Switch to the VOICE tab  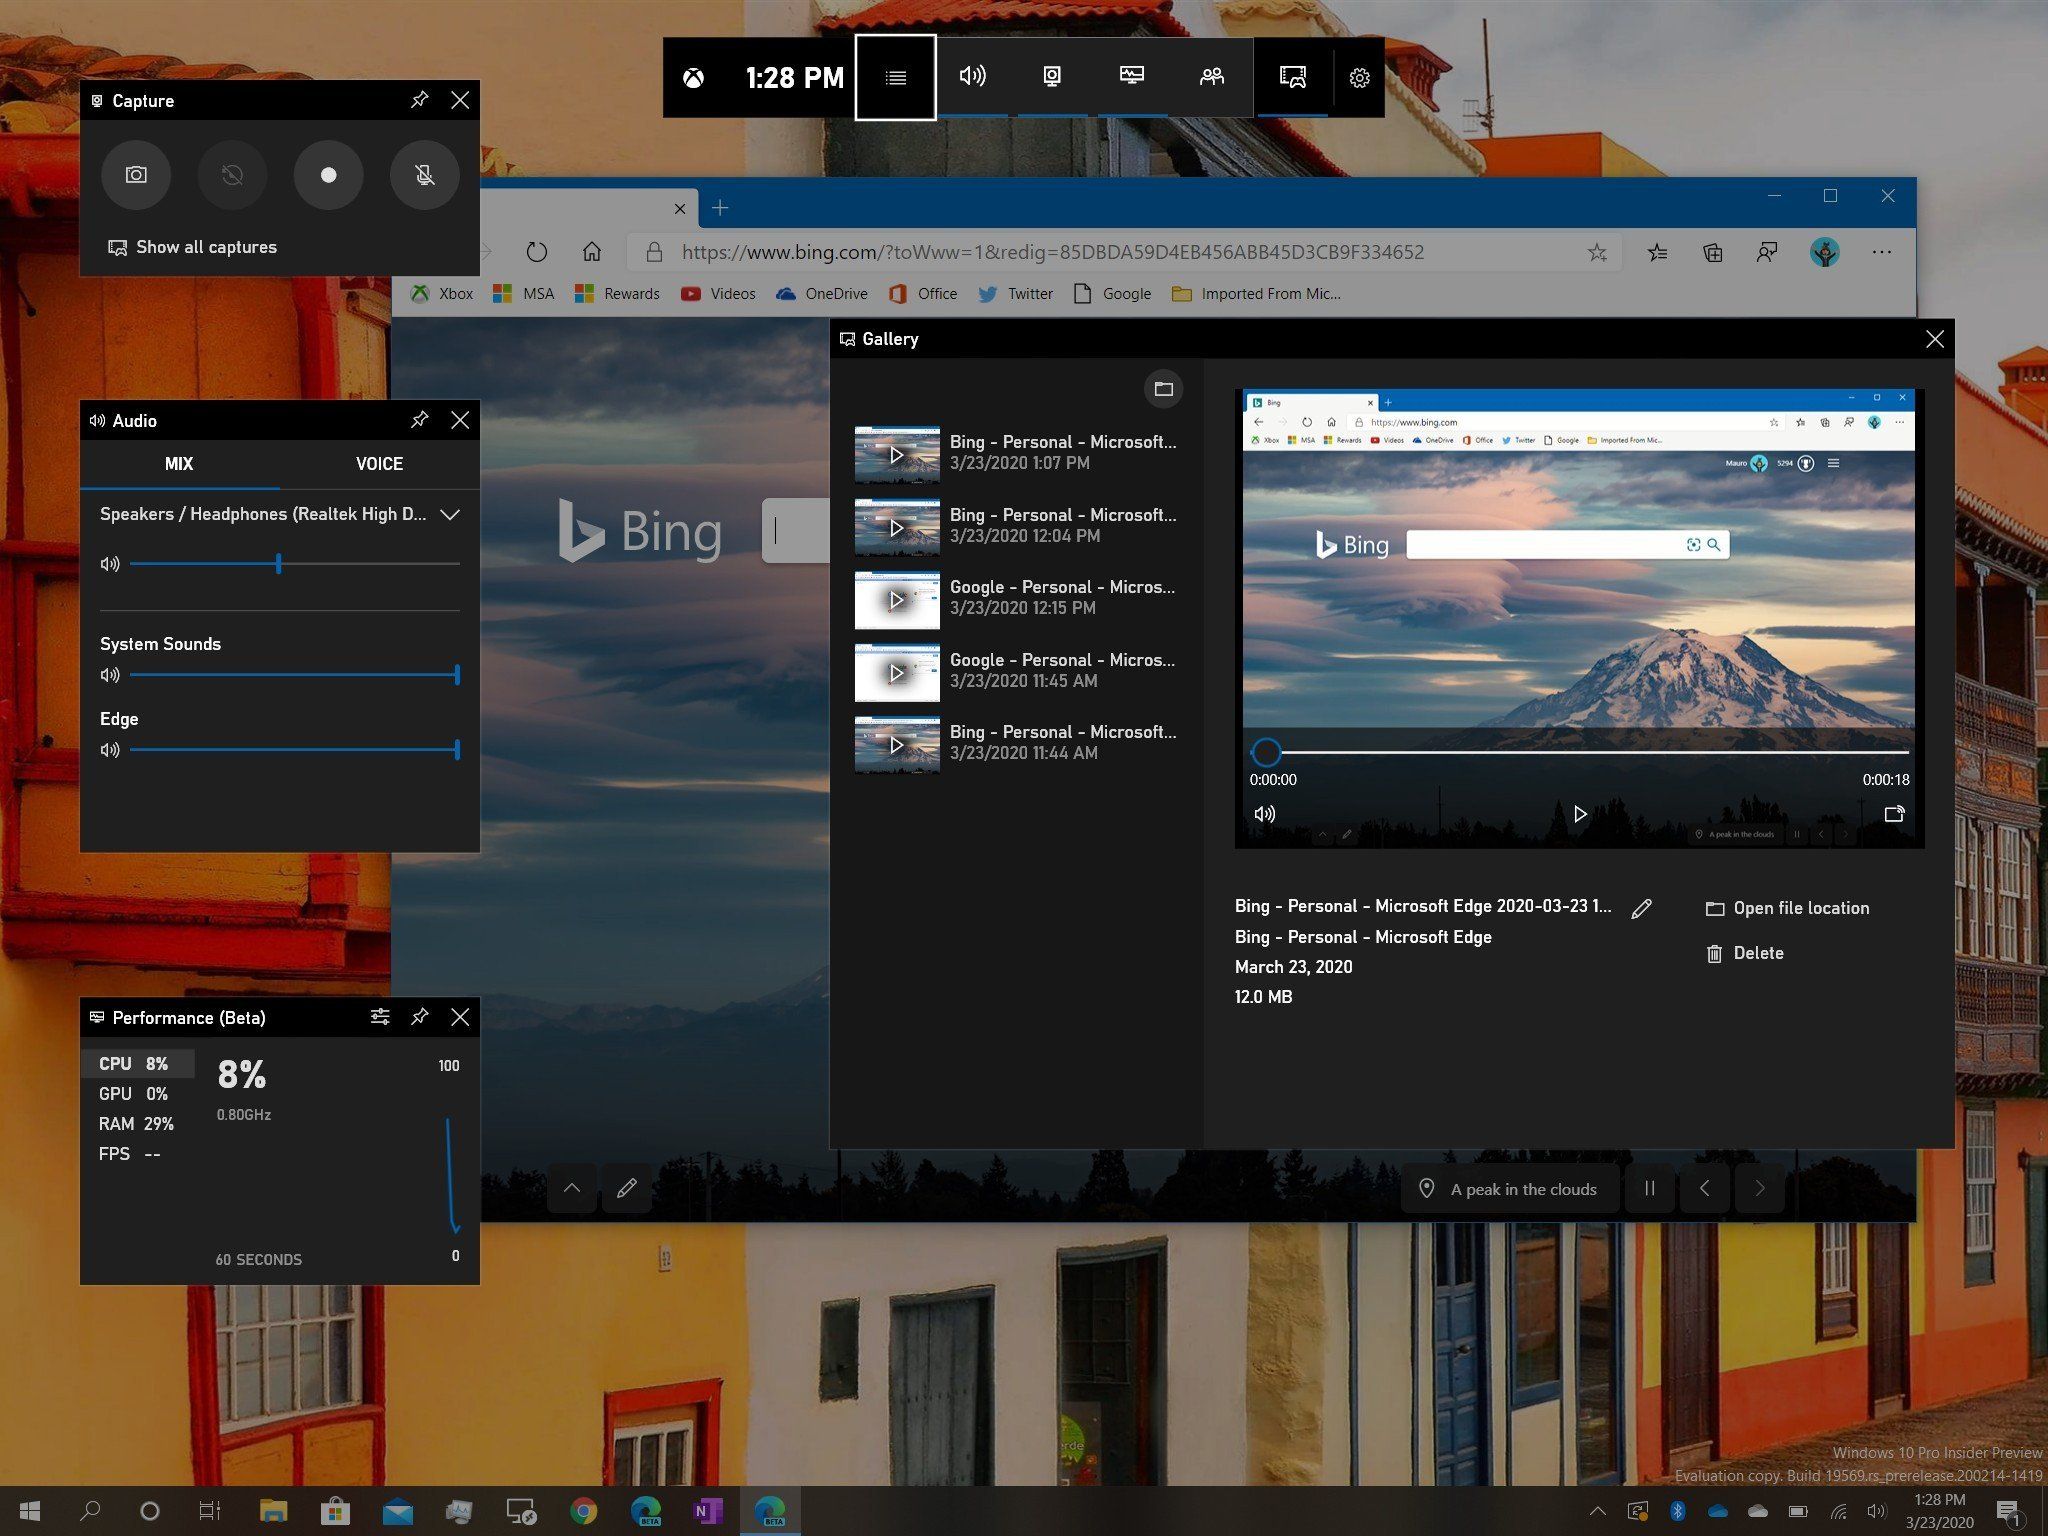pos(379,464)
